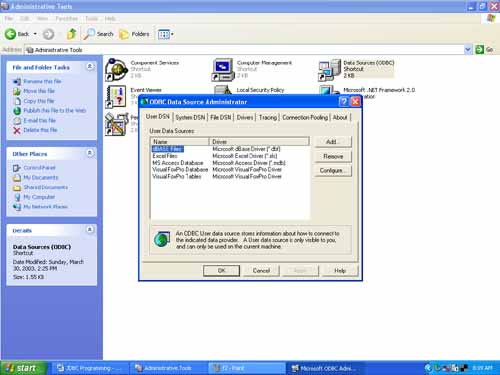Open Shared Documents from Other Places
The height and width of the screenshot is (375, 500).
coord(46,187)
